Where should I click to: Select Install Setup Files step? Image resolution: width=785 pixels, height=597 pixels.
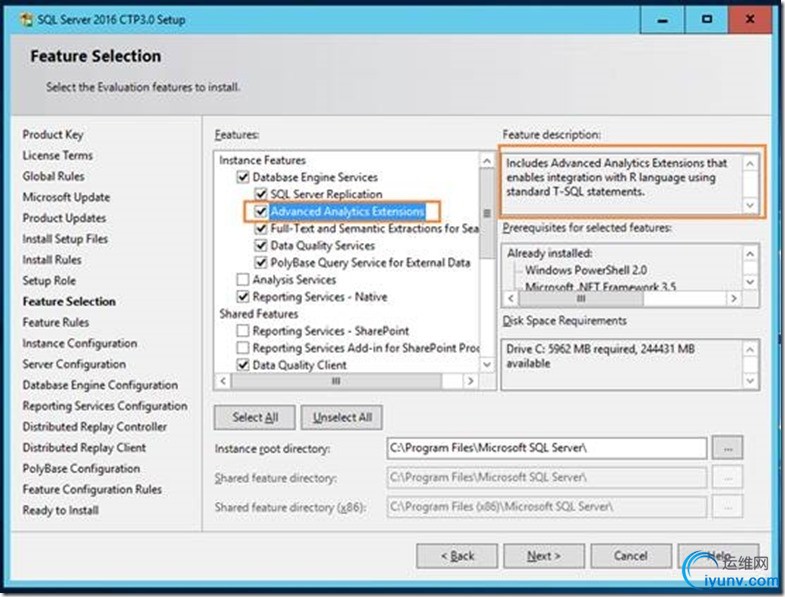pos(65,239)
